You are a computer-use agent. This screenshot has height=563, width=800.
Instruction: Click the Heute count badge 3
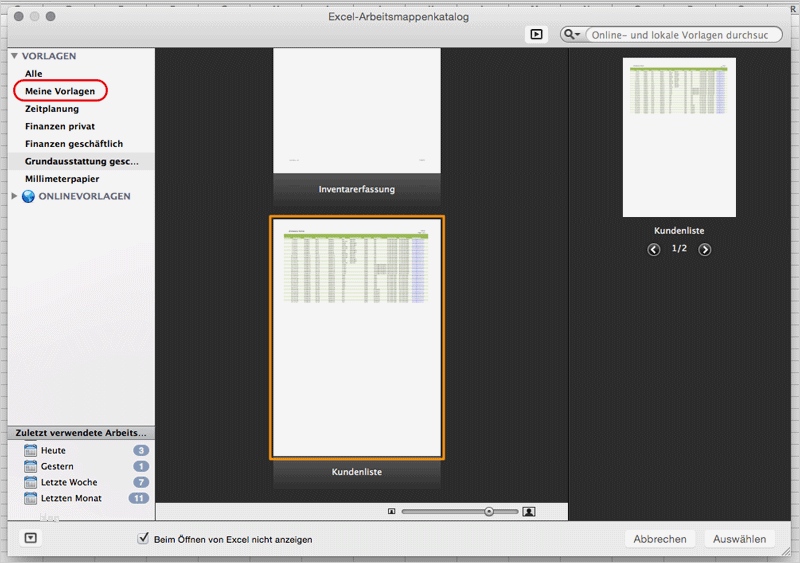[x=141, y=450]
